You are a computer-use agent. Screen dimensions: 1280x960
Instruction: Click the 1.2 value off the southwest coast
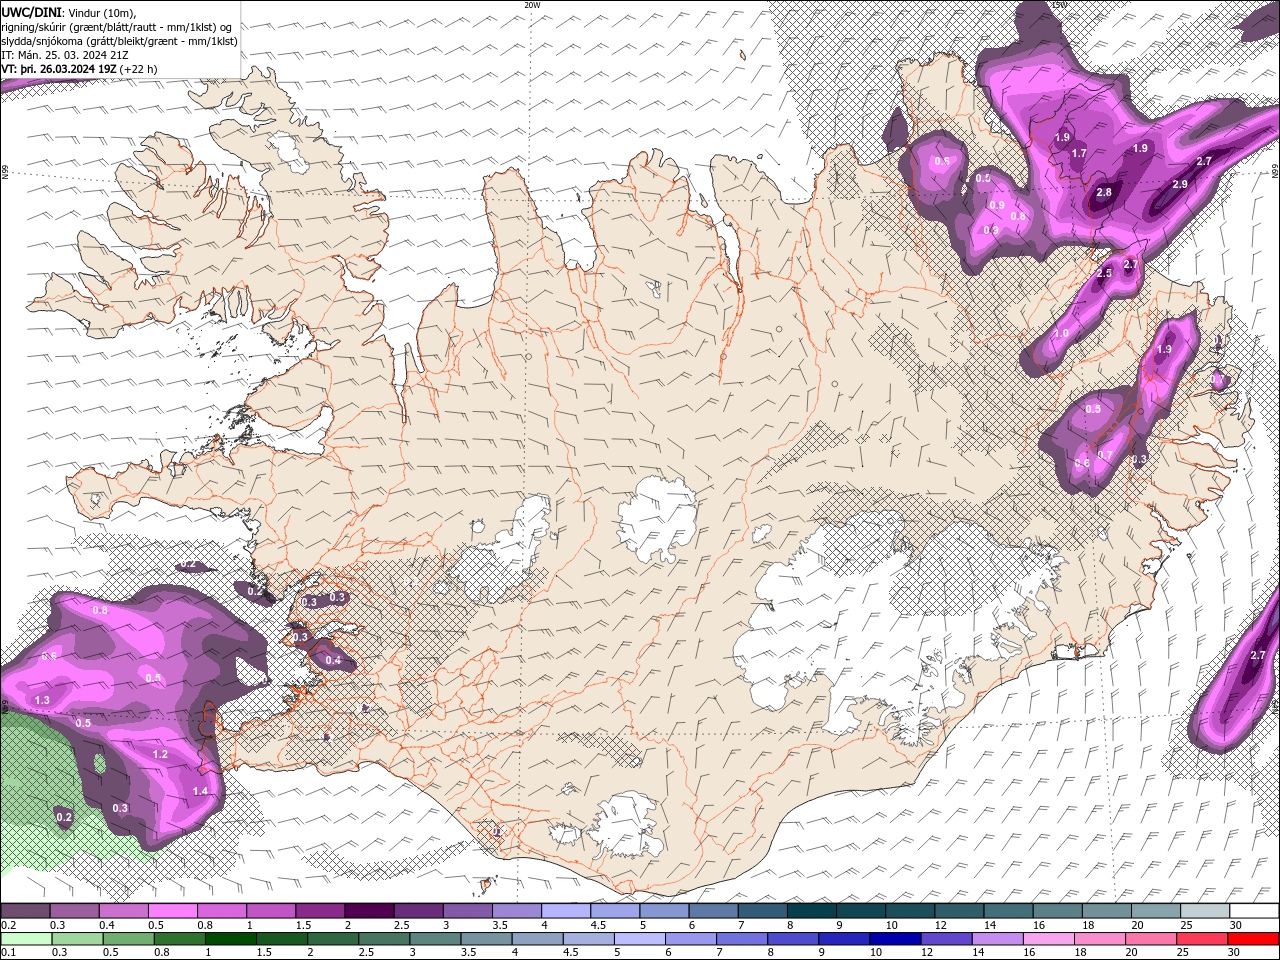tap(160, 754)
